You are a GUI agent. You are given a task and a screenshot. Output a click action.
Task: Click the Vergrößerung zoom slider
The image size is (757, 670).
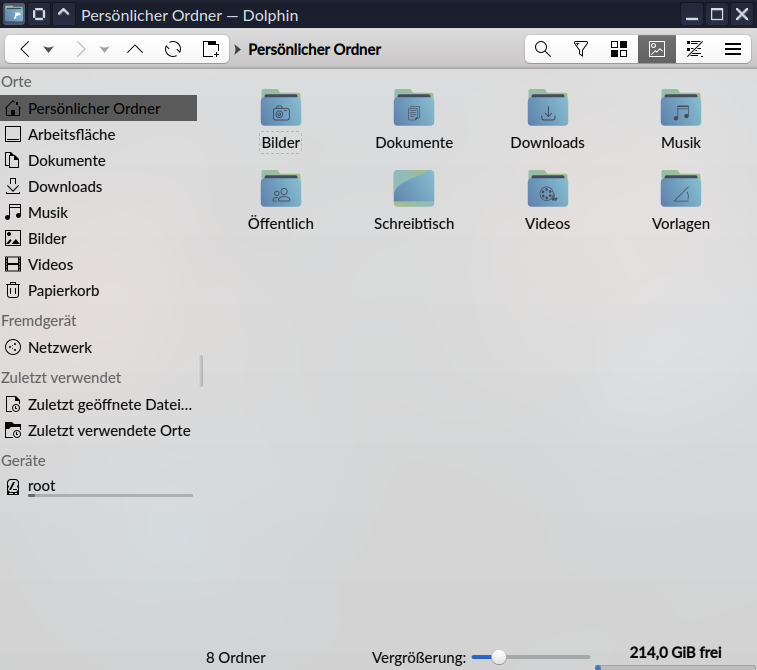coord(531,657)
